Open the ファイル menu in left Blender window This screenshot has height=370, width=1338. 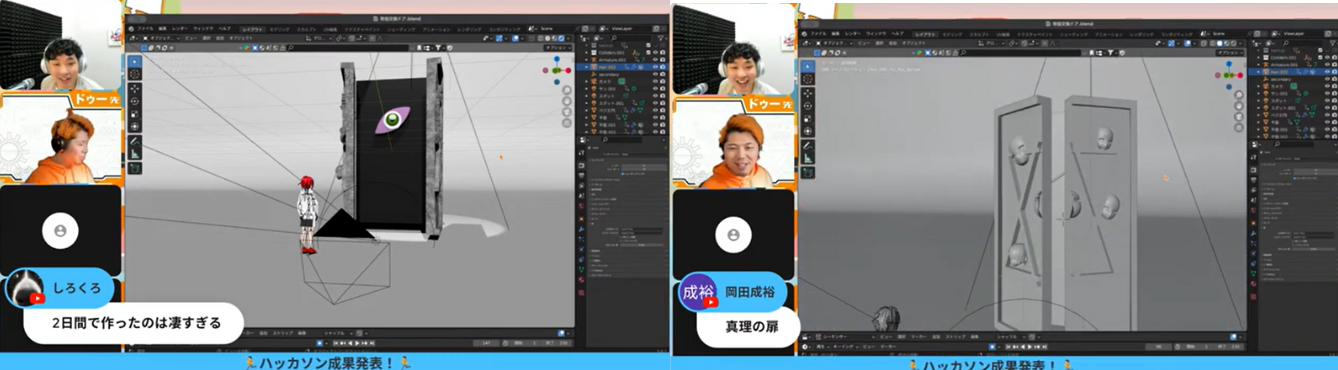coord(145,29)
